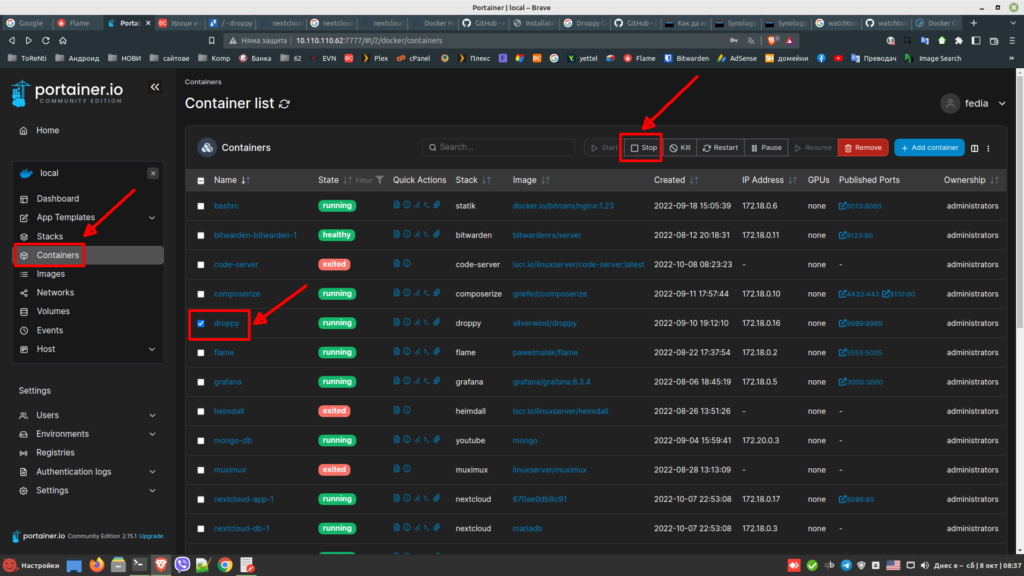Click the Pause button
1024x576 pixels.
[766, 148]
